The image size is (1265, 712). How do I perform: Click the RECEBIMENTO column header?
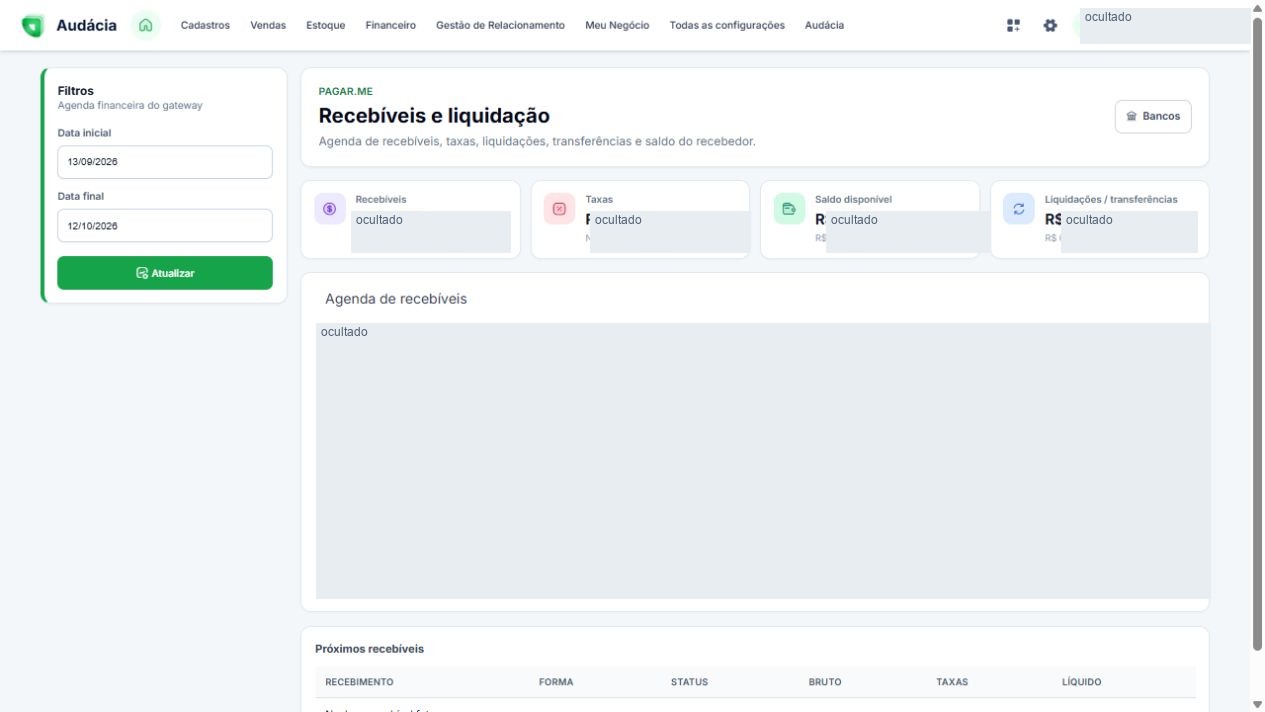[359, 682]
